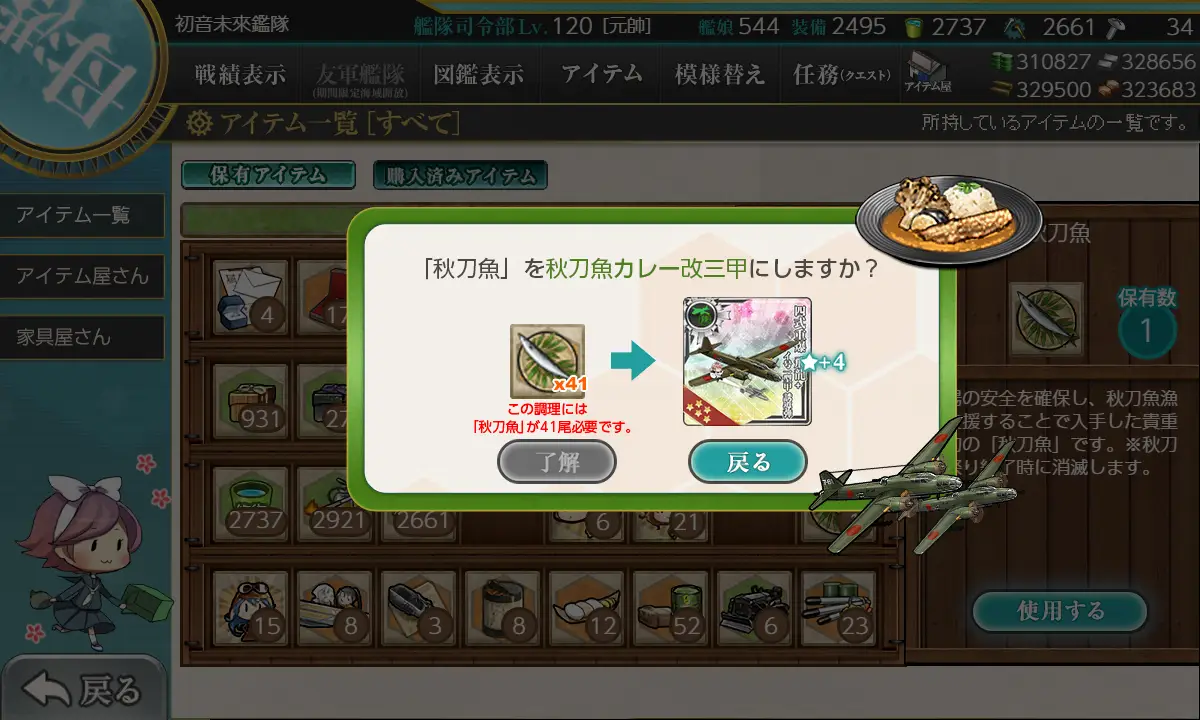The height and width of the screenshot is (720, 1200).
Task: Cancel the dialog with teal 戻る button
Action: point(748,462)
